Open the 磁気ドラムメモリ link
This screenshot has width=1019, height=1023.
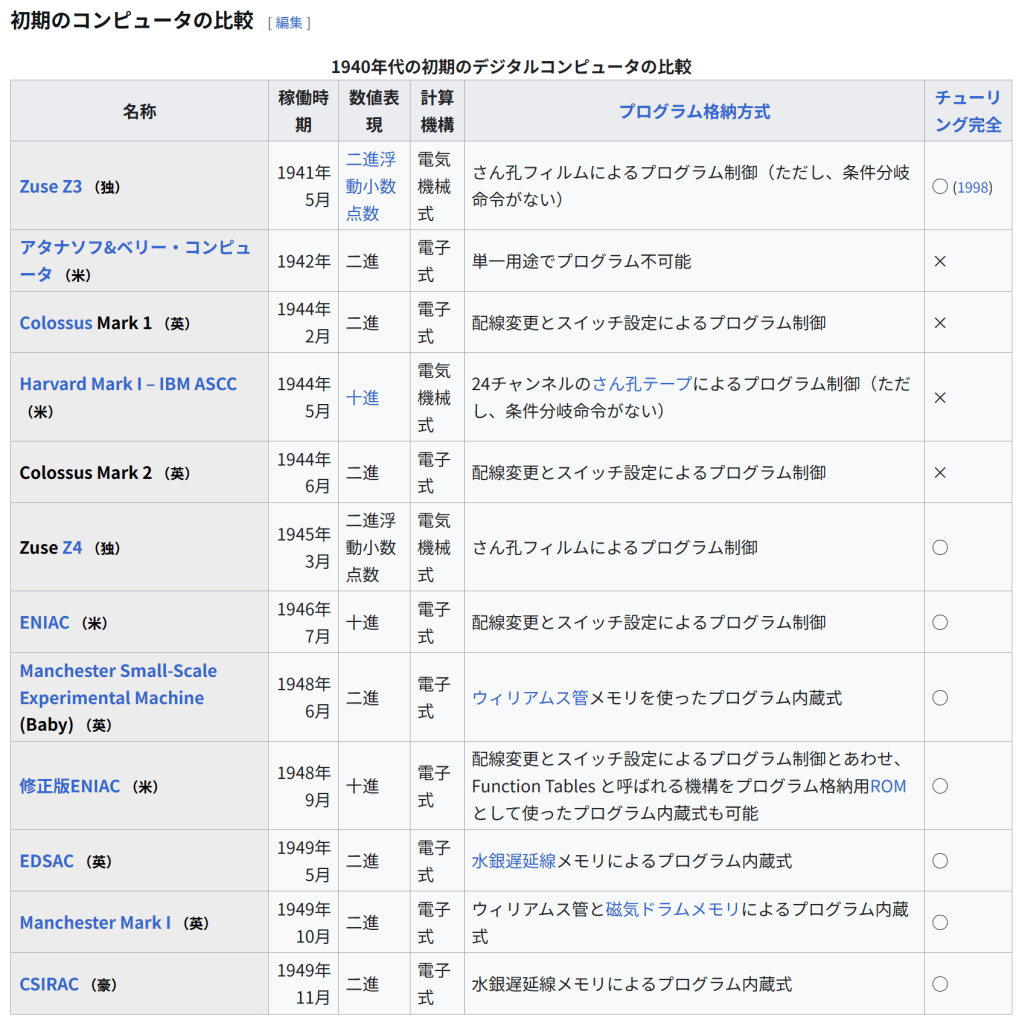click(x=672, y=909)
